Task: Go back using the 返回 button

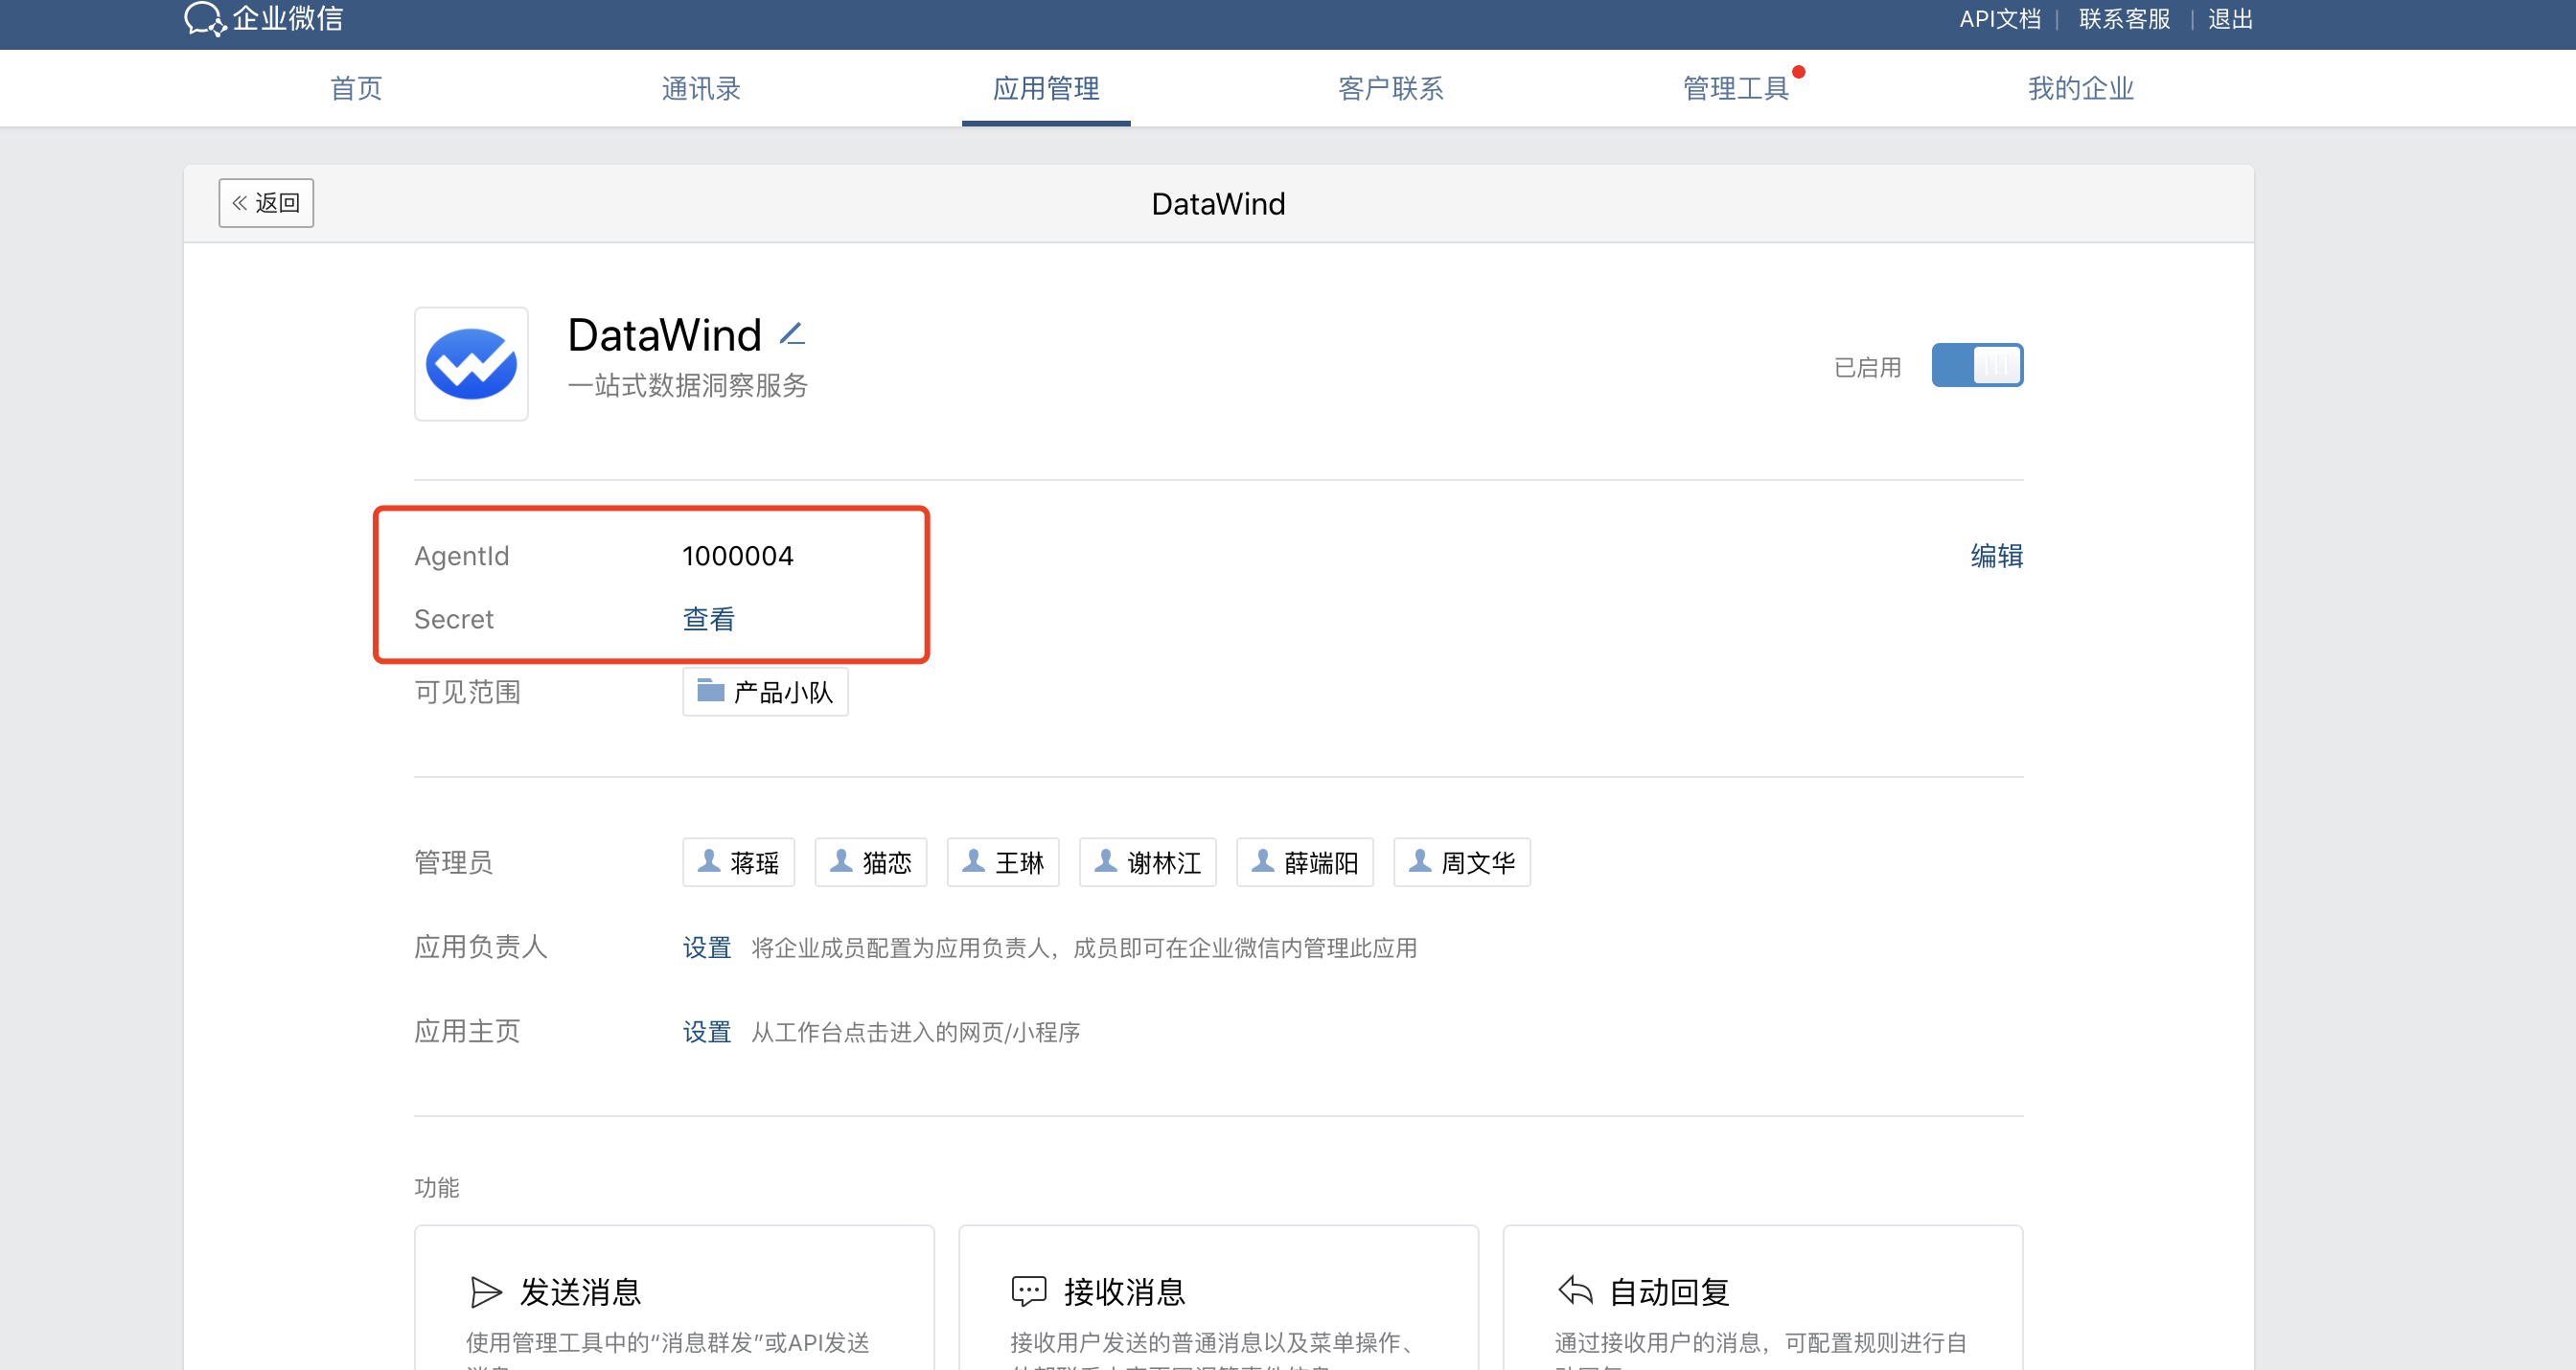Action: pos(266,203)
